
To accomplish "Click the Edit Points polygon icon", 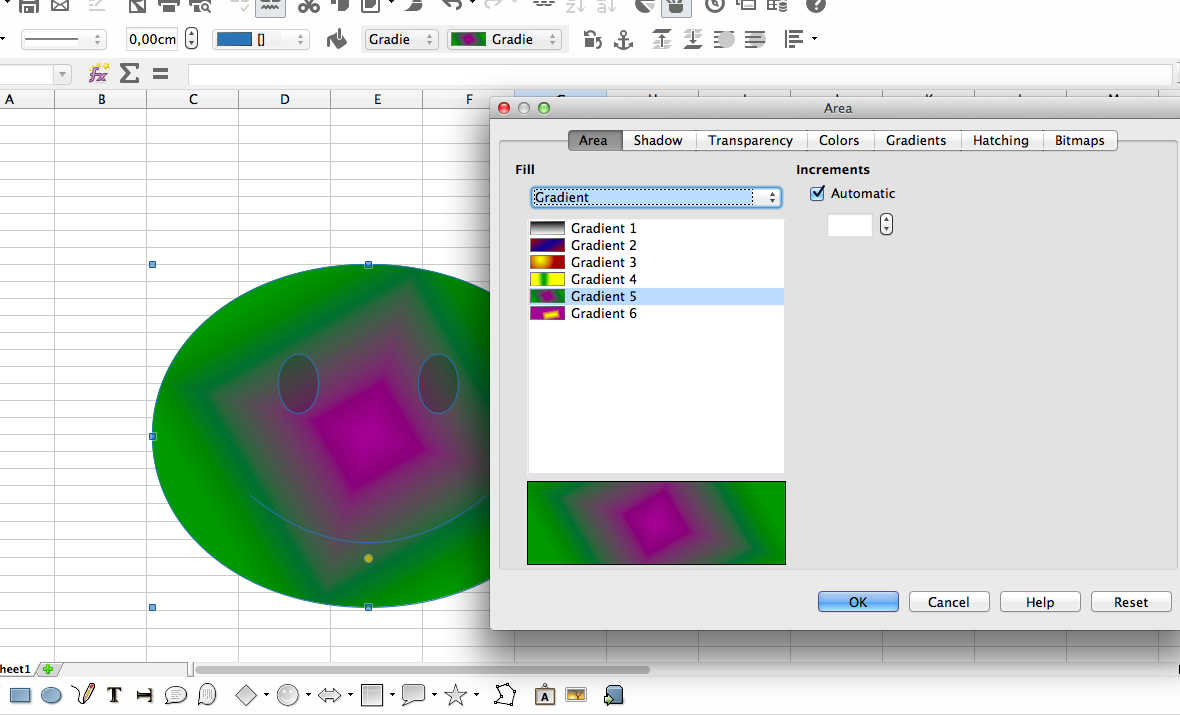I will click(506, 695).
